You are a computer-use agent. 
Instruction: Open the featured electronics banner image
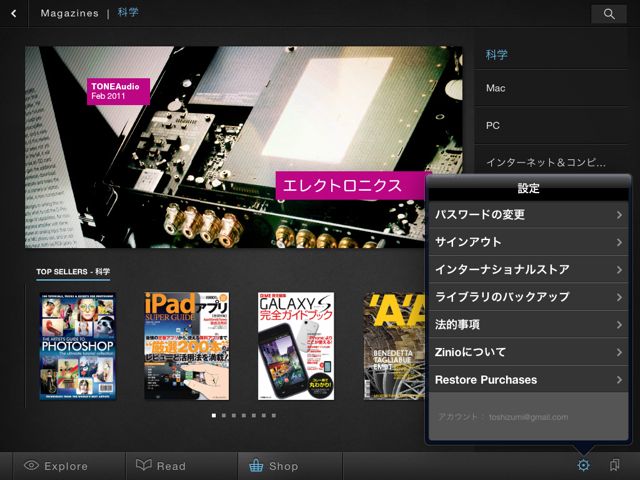point(244,147)
